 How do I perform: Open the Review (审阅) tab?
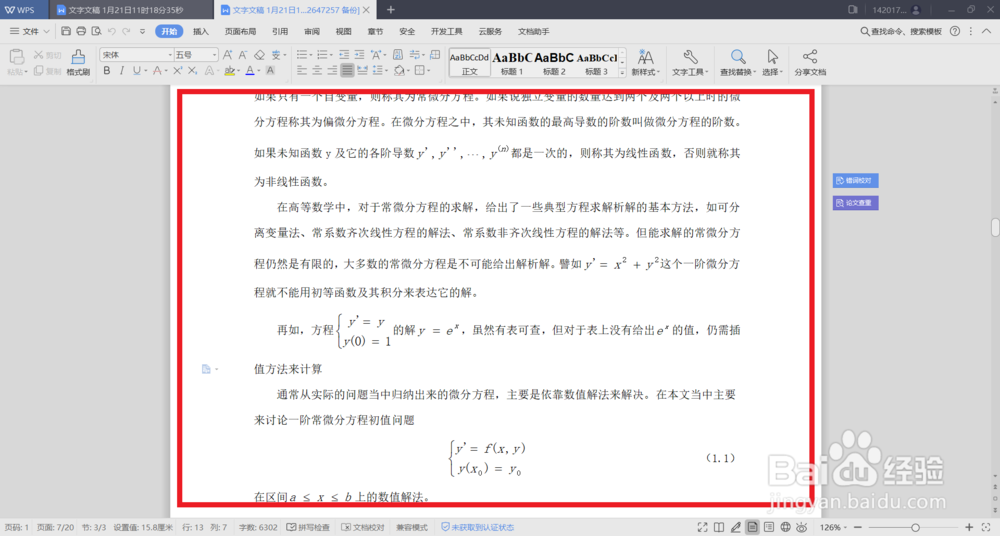tap(312, 31)
